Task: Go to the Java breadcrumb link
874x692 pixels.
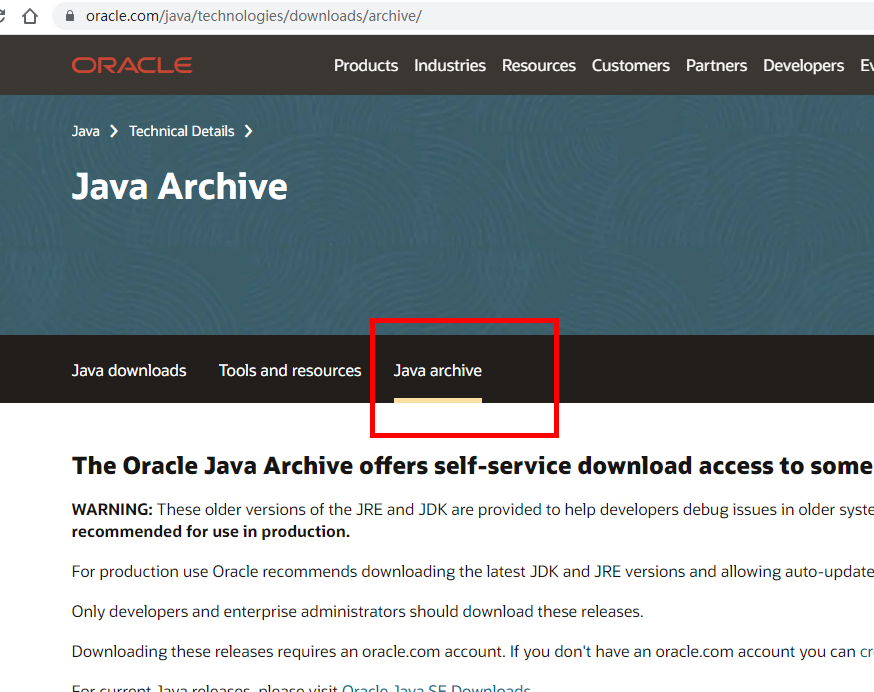Action: pos(86,131)
